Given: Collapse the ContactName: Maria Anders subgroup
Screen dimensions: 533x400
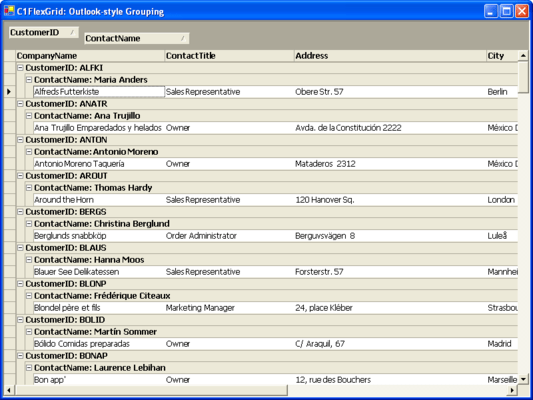Looking at the screenshot, I should (x=29, y=80).
